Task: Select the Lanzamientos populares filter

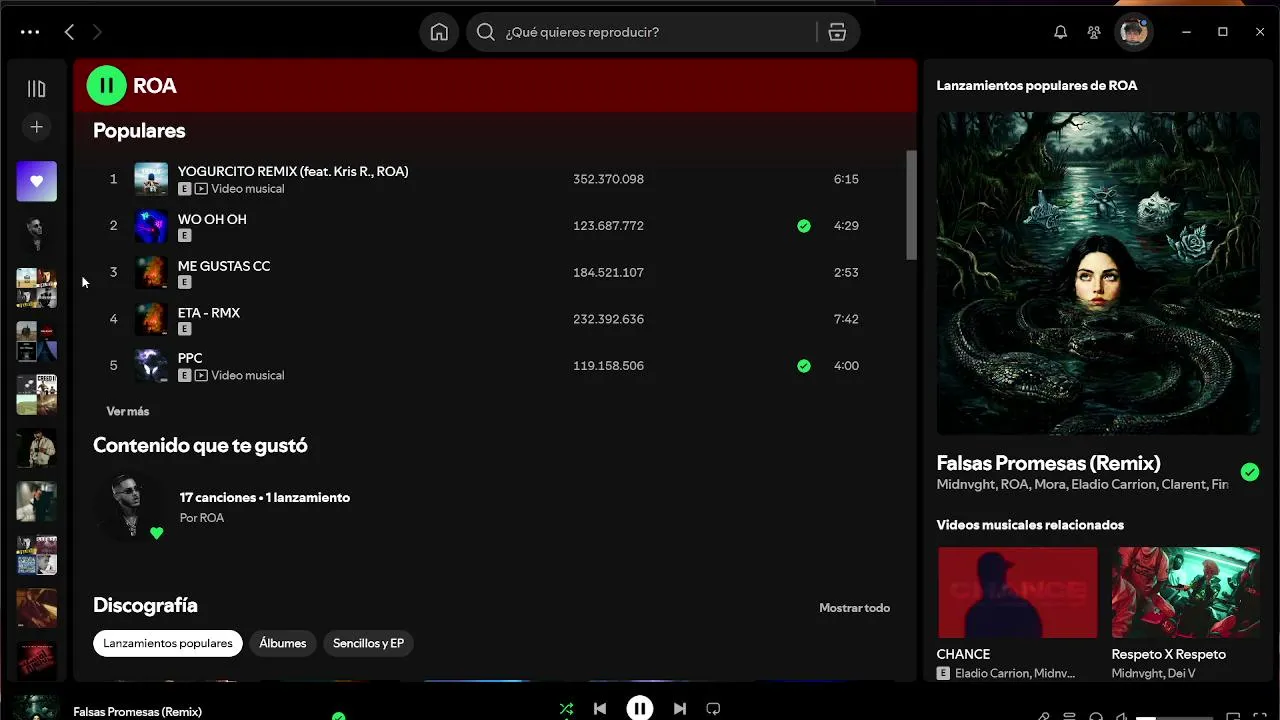Action: pos(168,643)
